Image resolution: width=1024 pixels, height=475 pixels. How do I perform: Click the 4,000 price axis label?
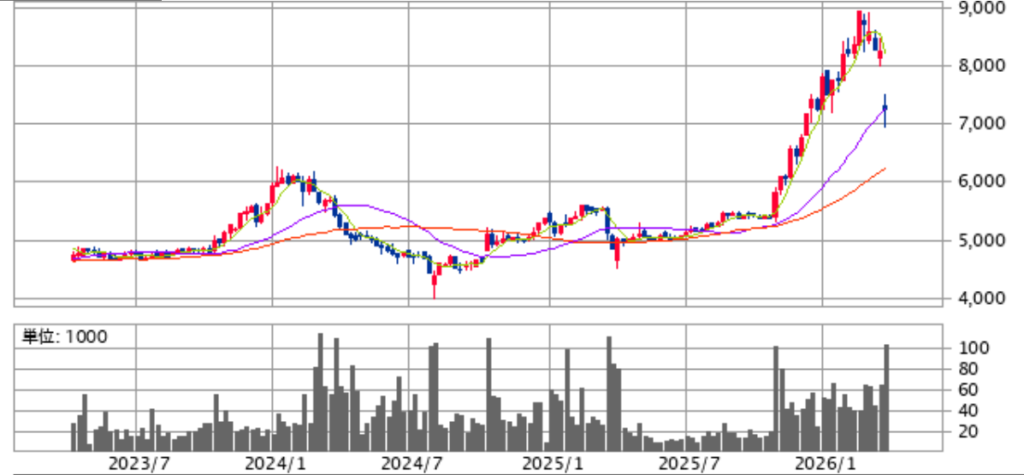[980, 298]
